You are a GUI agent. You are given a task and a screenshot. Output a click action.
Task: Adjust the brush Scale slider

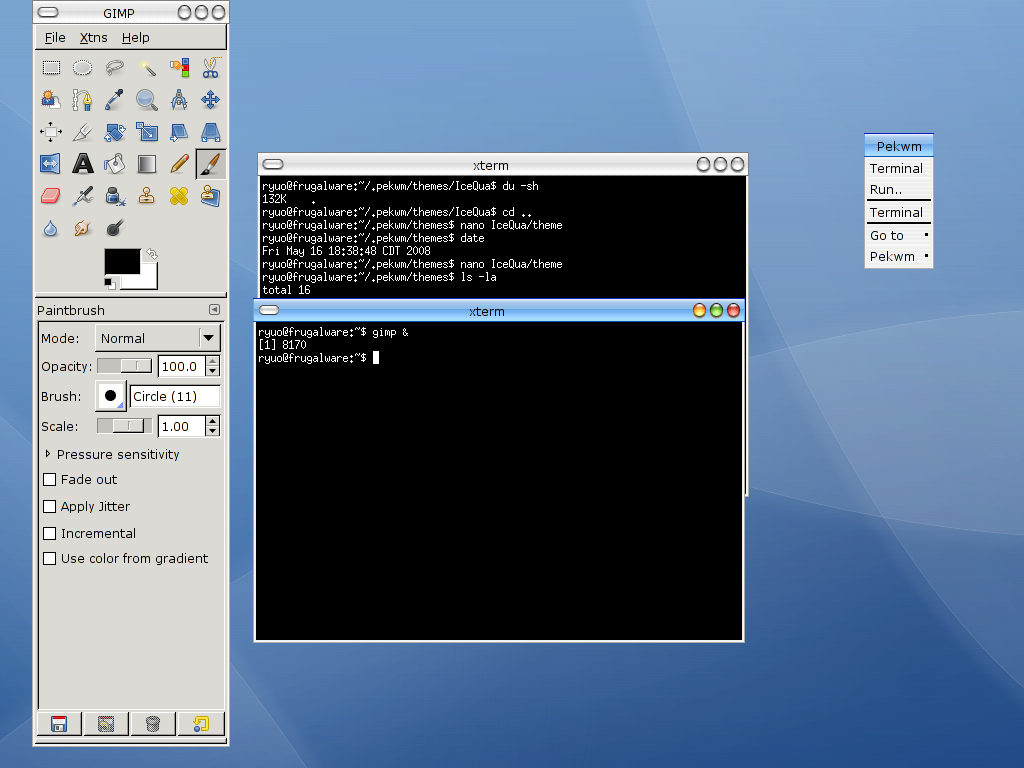point(124,426)
